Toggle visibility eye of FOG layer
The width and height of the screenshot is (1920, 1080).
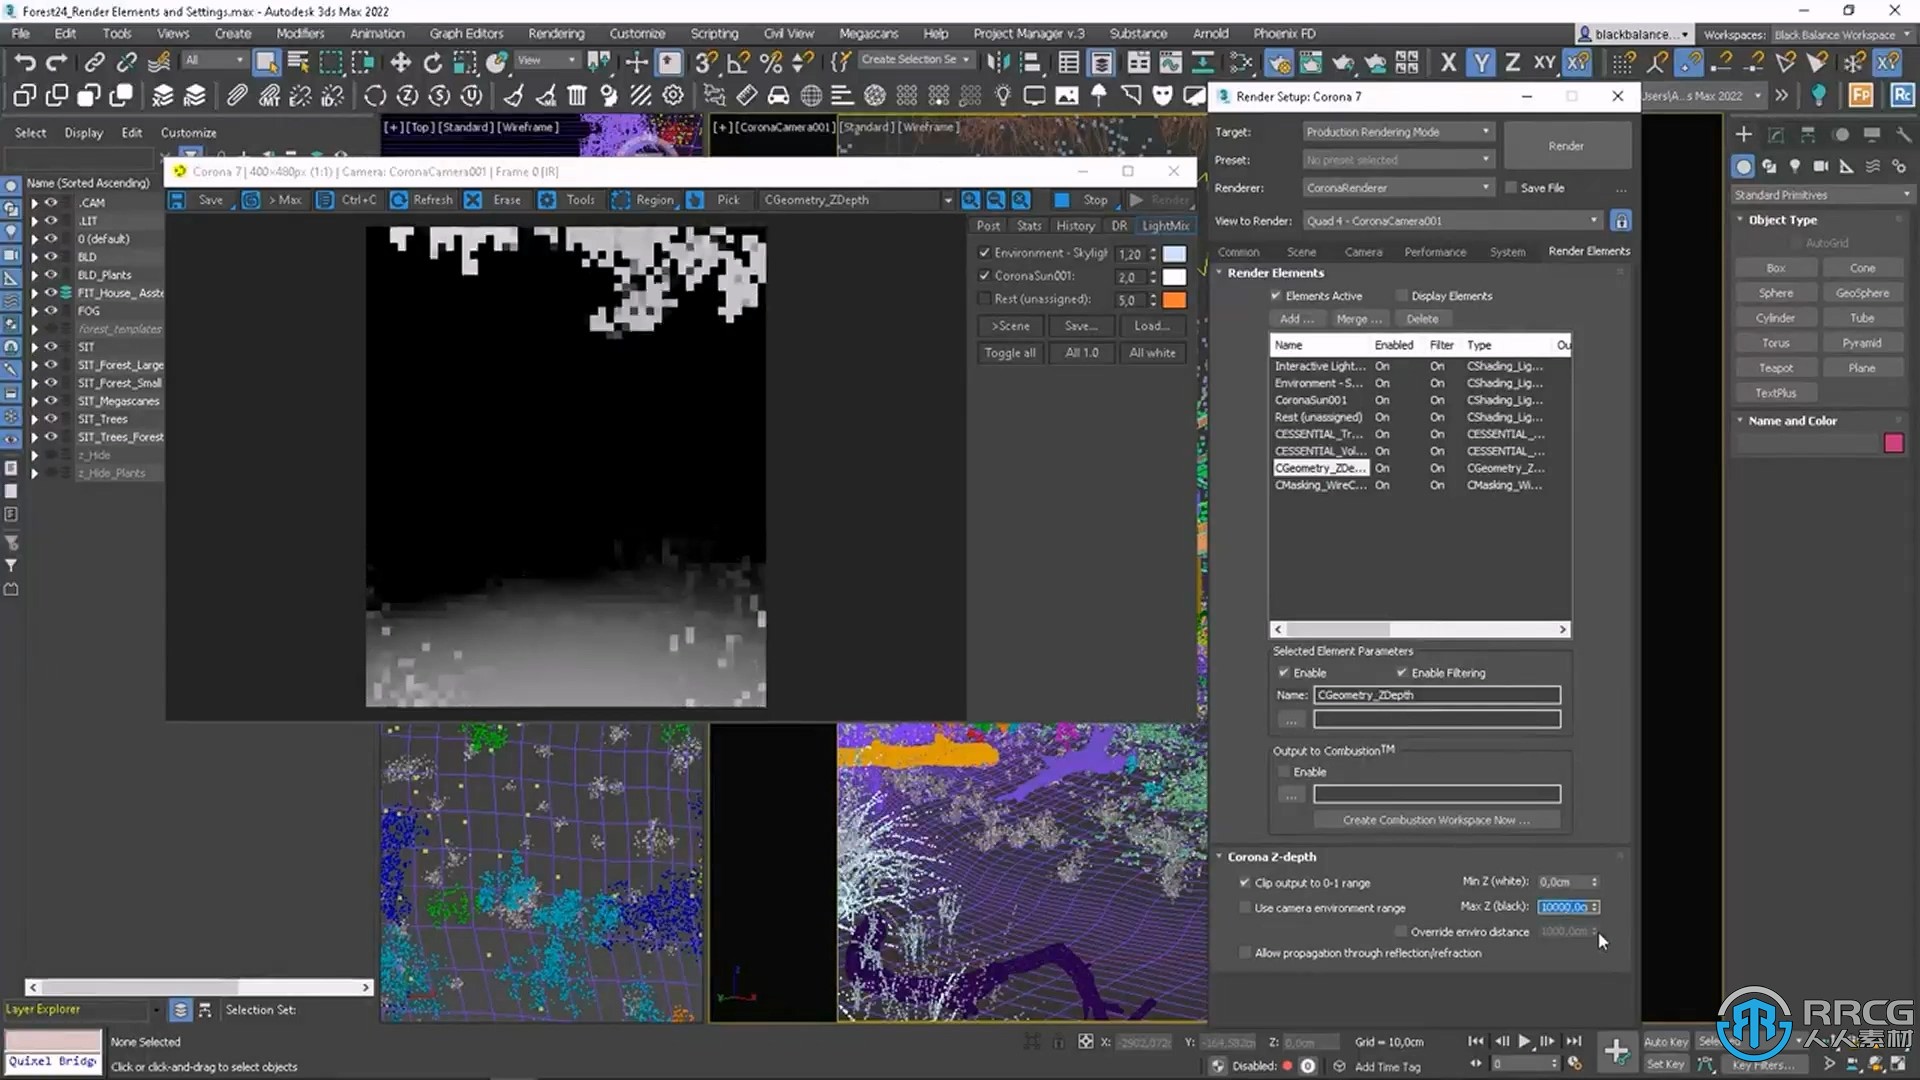coord(51,310)
